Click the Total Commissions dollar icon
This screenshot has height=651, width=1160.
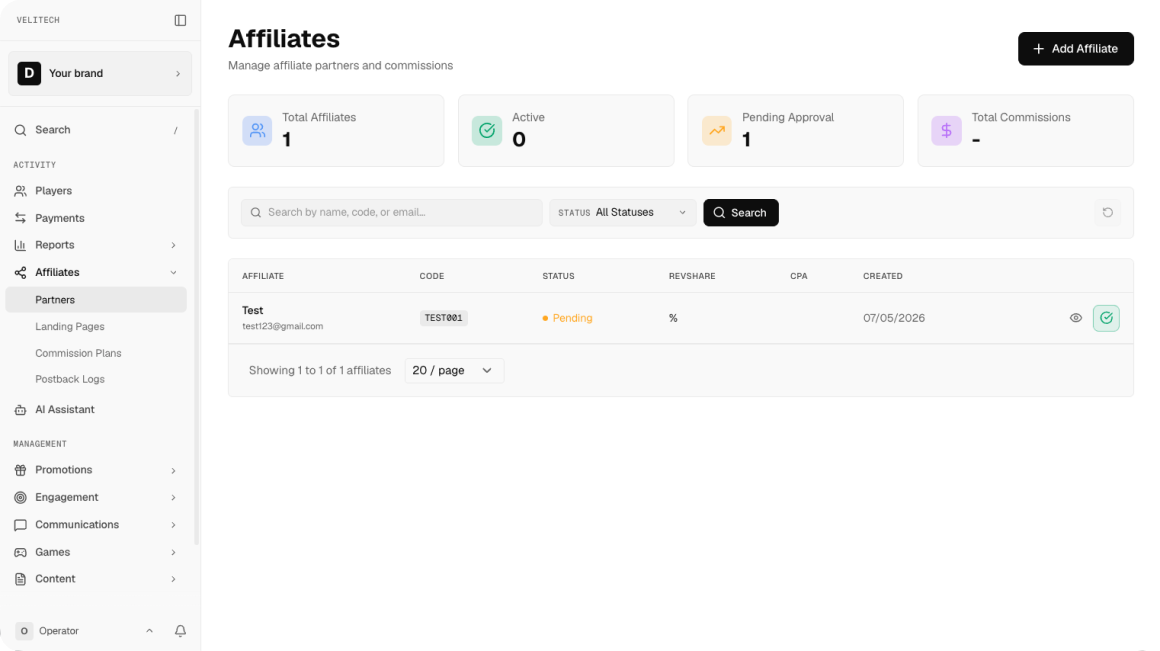point(946,131)
